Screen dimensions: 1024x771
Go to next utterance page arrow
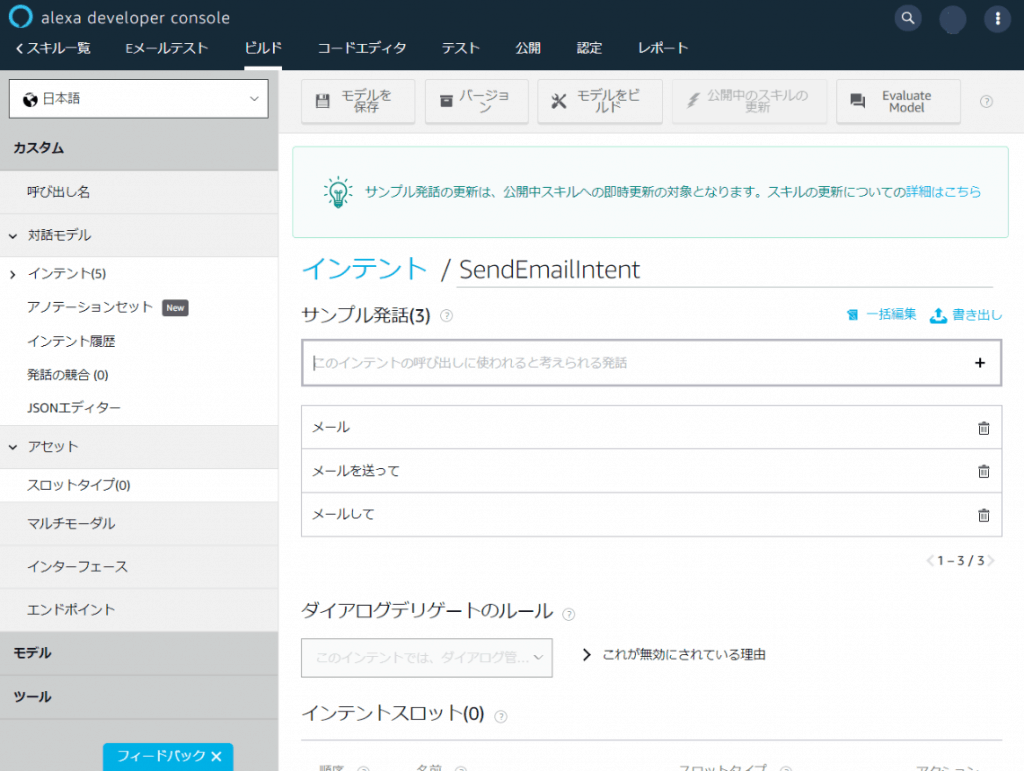pyautogui.click(x=991, y=560)
